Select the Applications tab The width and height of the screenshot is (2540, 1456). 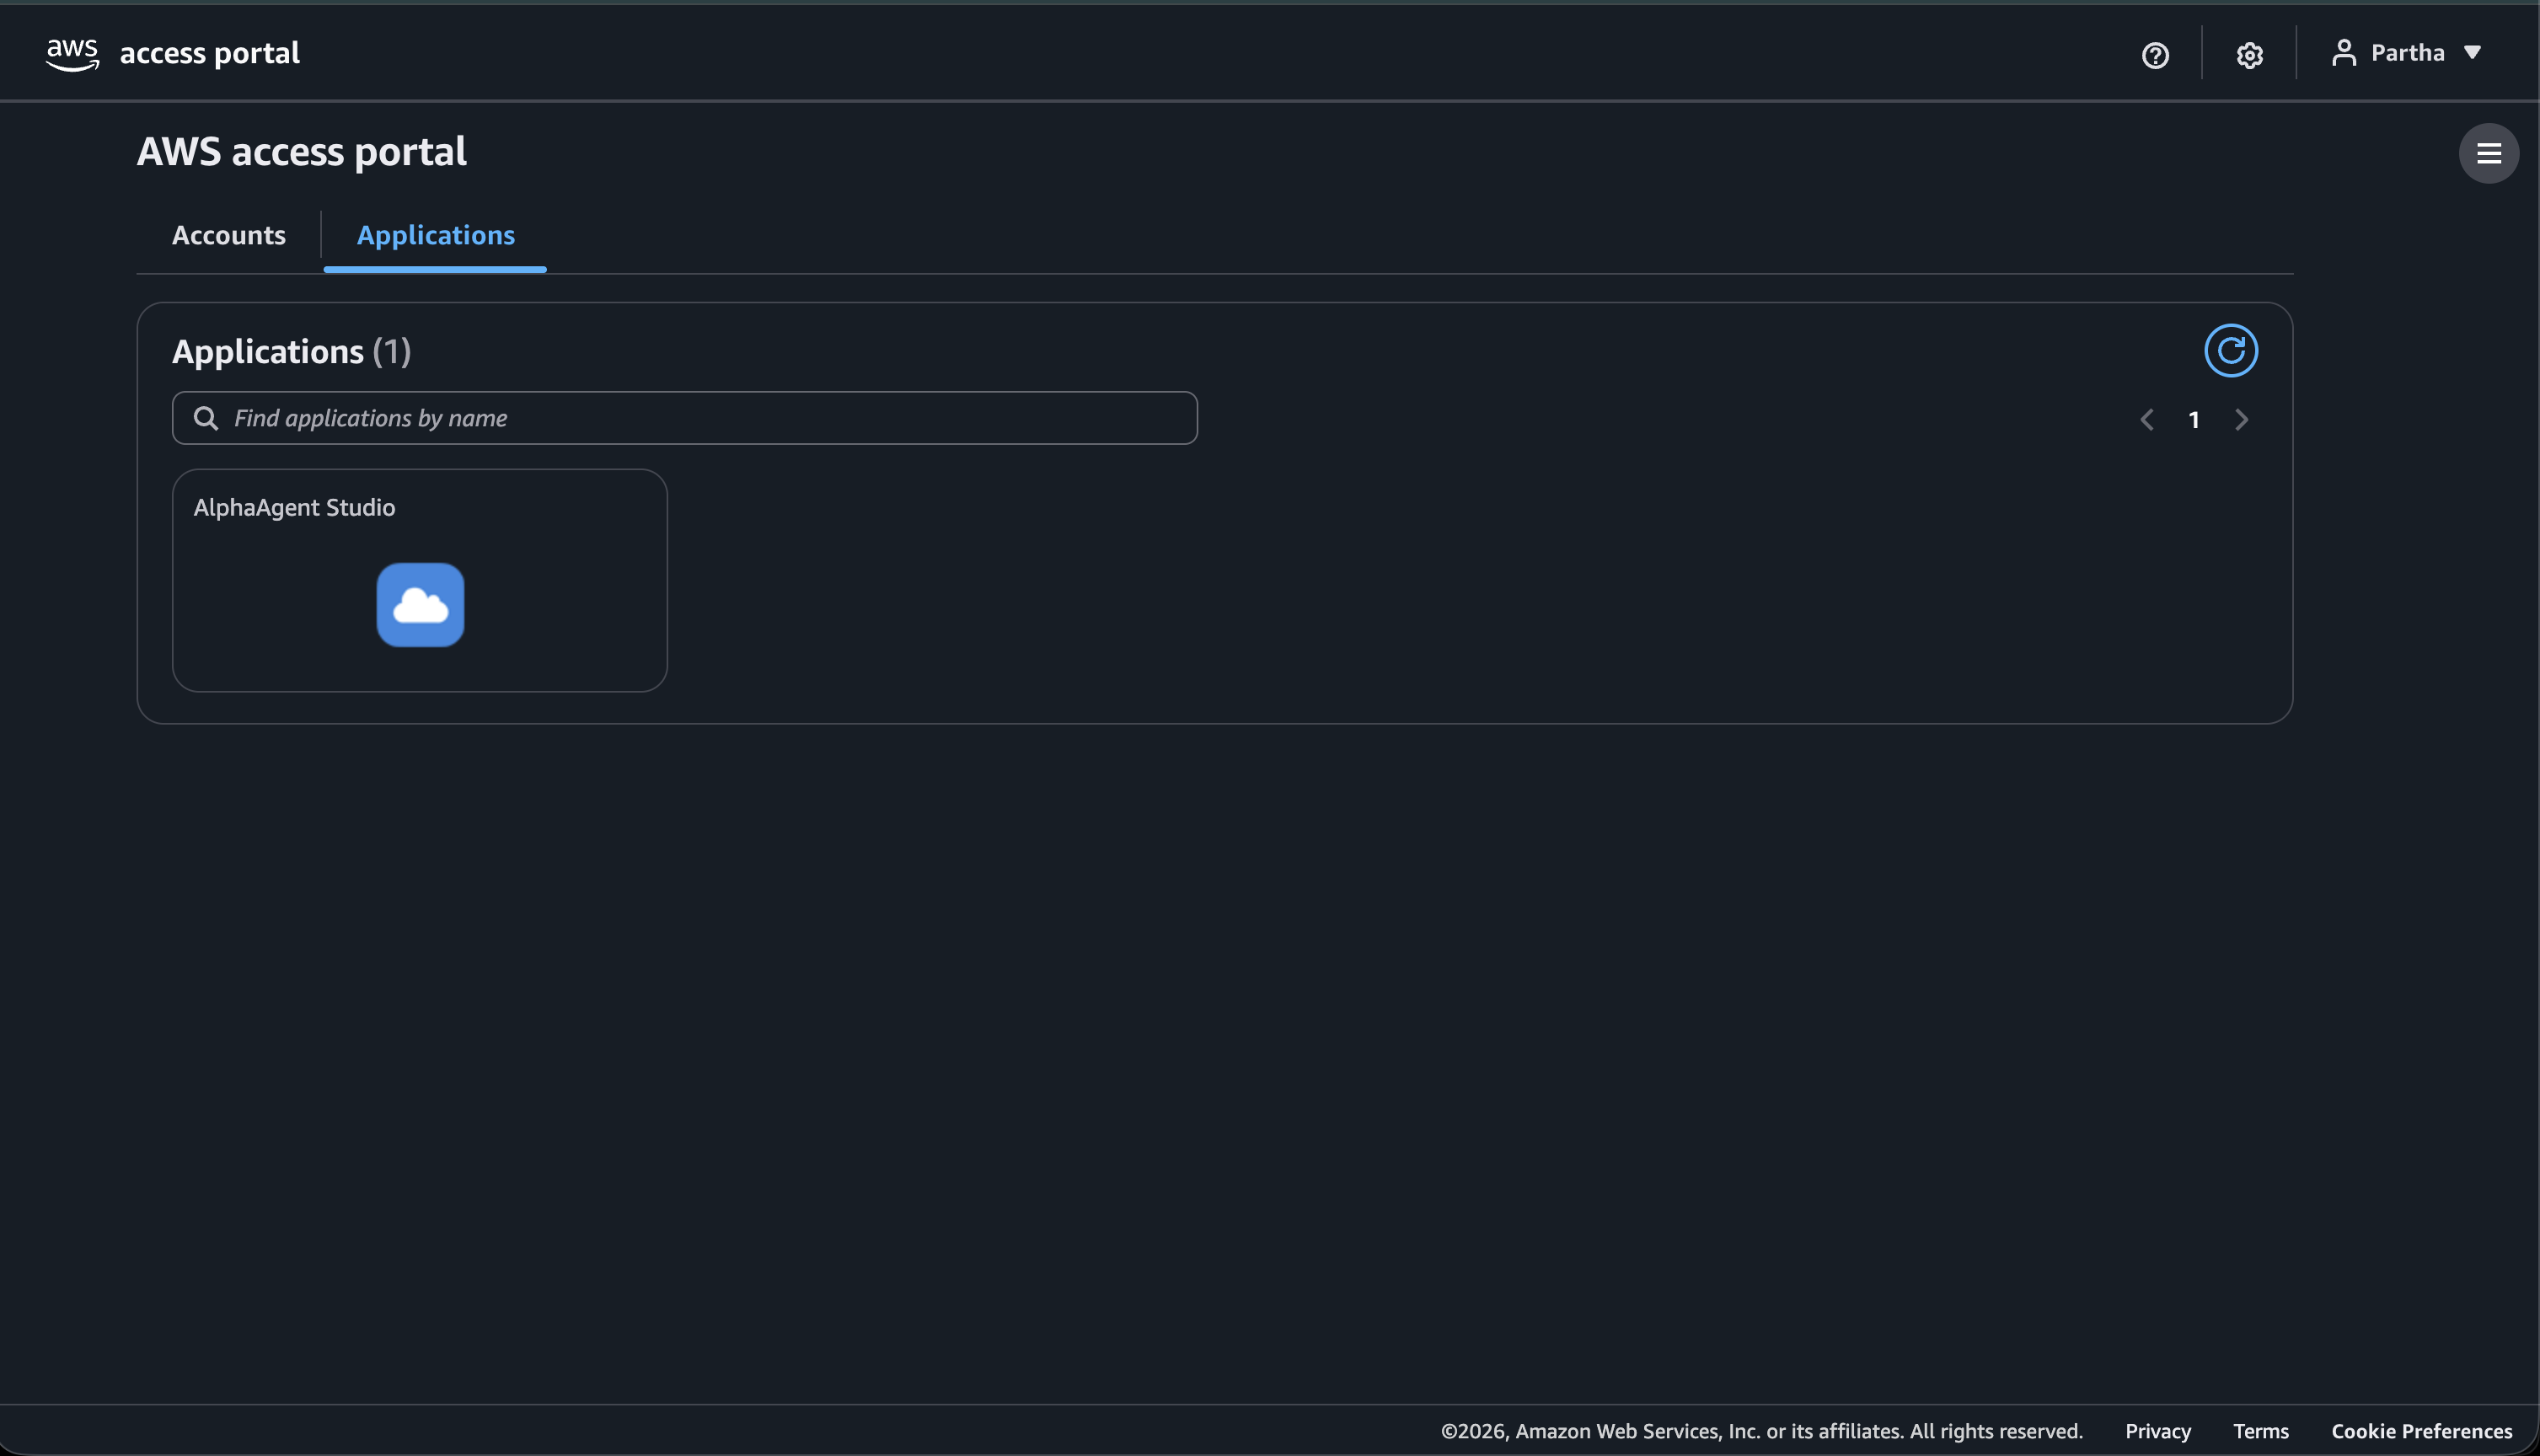click(x=436, y=235)
